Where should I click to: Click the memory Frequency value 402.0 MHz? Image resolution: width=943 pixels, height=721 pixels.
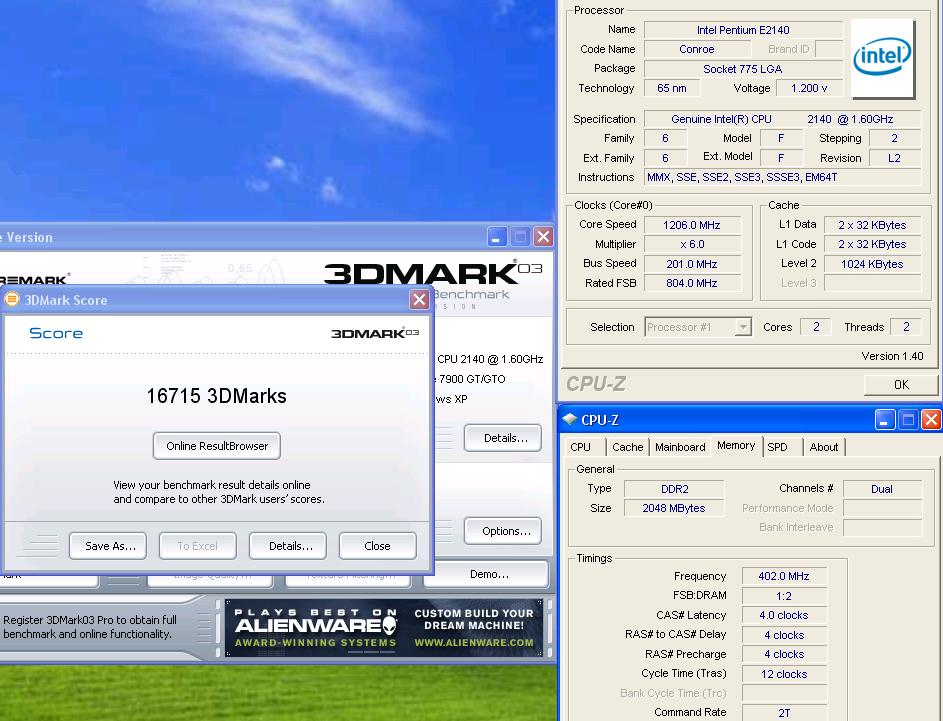(784, 576)
